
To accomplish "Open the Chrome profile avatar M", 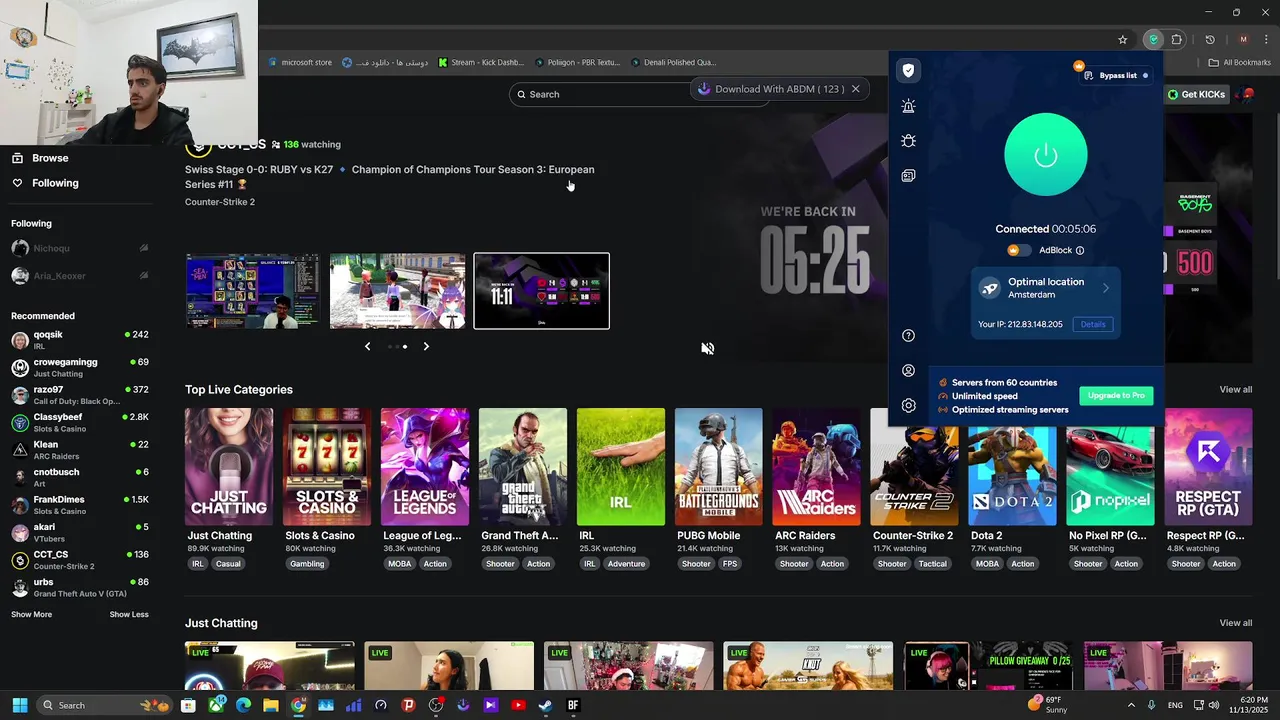I will tap(1243, 40).
